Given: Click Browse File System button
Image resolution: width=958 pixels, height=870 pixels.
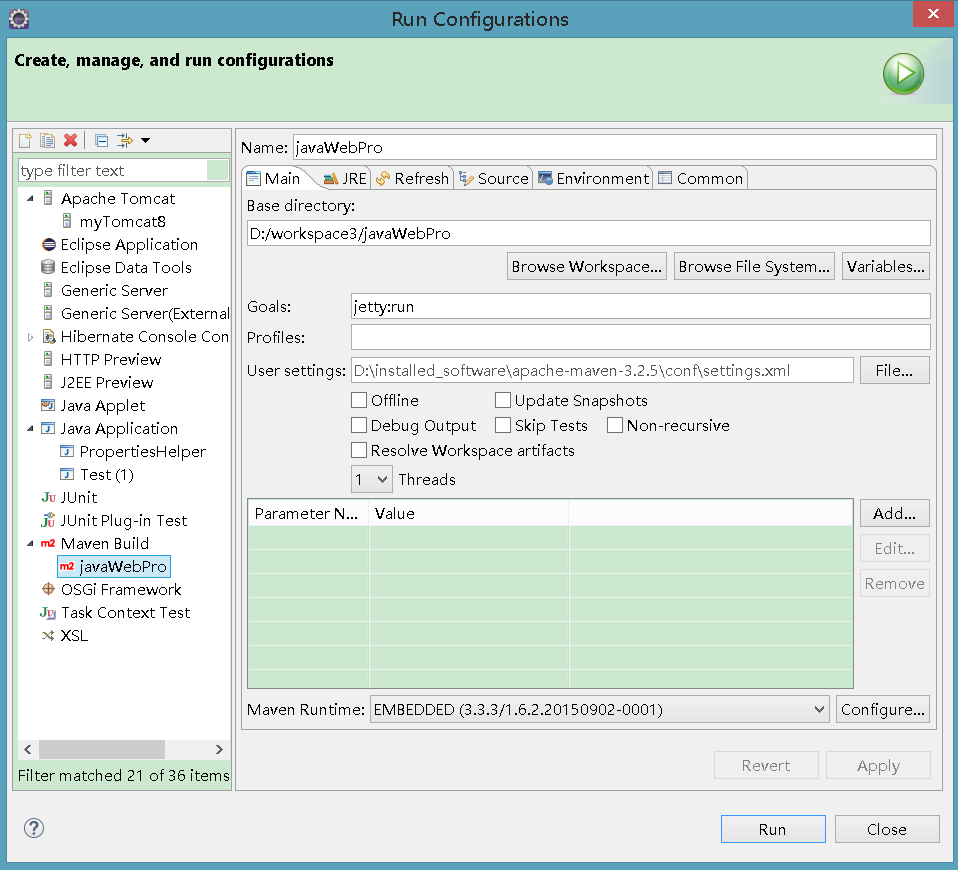Looking at the screenshot, I should (x=754, y=266).
